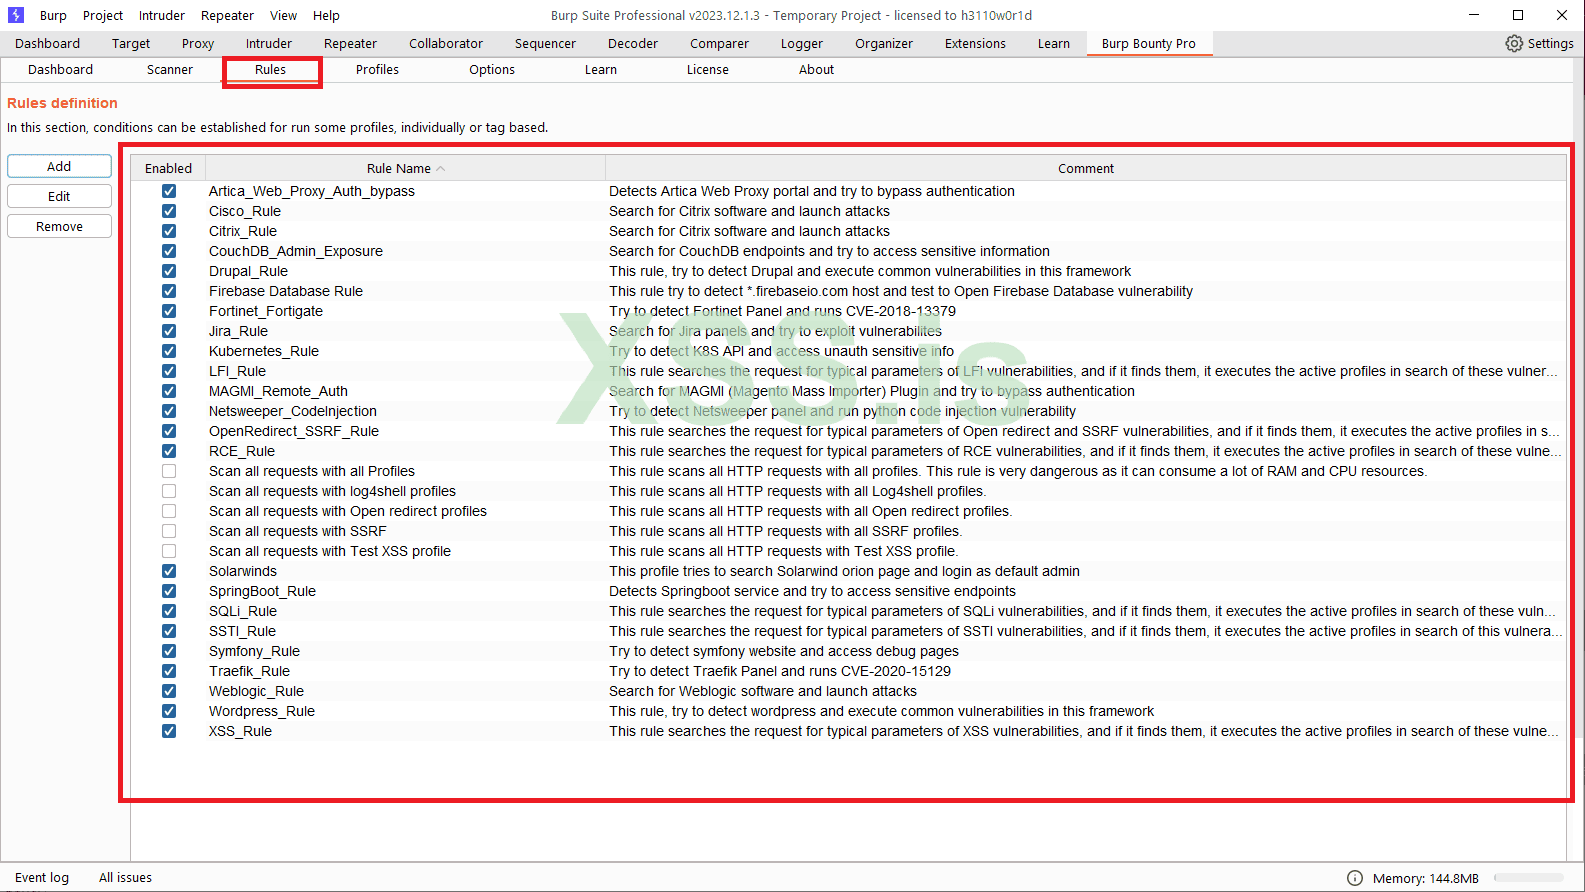Open the Project menu

click(x=103, y=15)
